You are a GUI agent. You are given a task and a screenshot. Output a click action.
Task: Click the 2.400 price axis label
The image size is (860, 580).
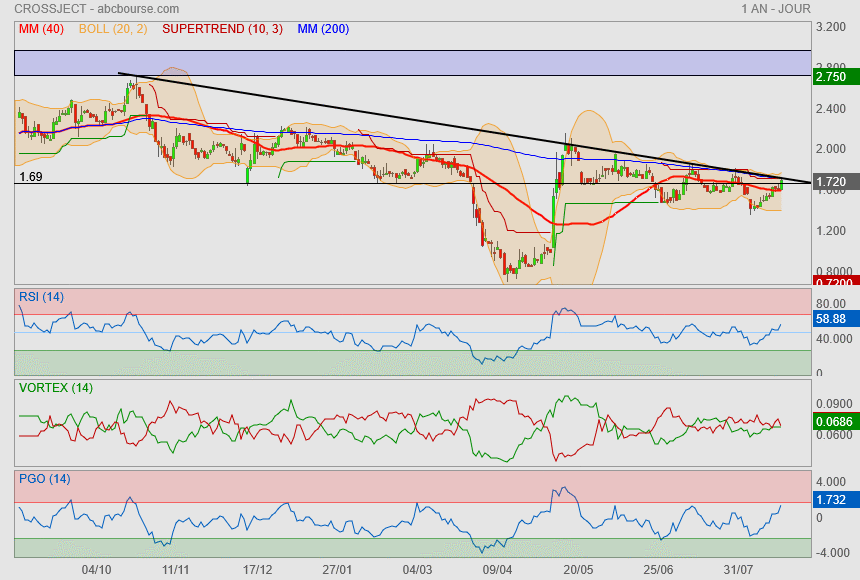(x=831, y=109)
